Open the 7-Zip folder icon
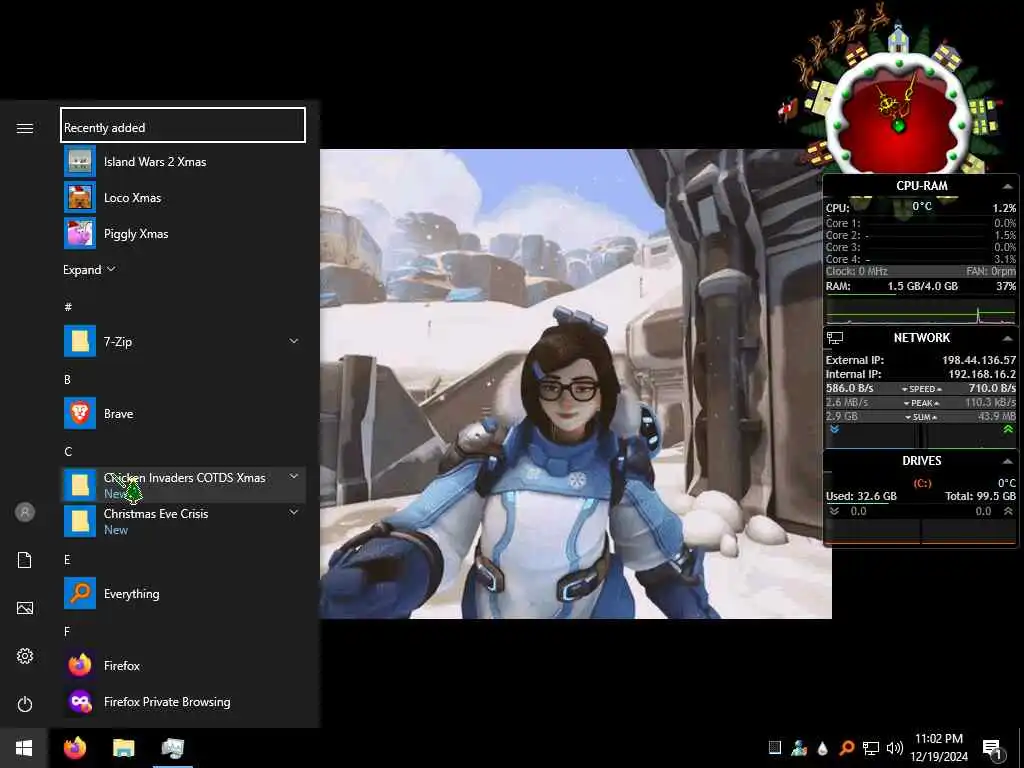1024x768 pixels. tap(80, 342)
